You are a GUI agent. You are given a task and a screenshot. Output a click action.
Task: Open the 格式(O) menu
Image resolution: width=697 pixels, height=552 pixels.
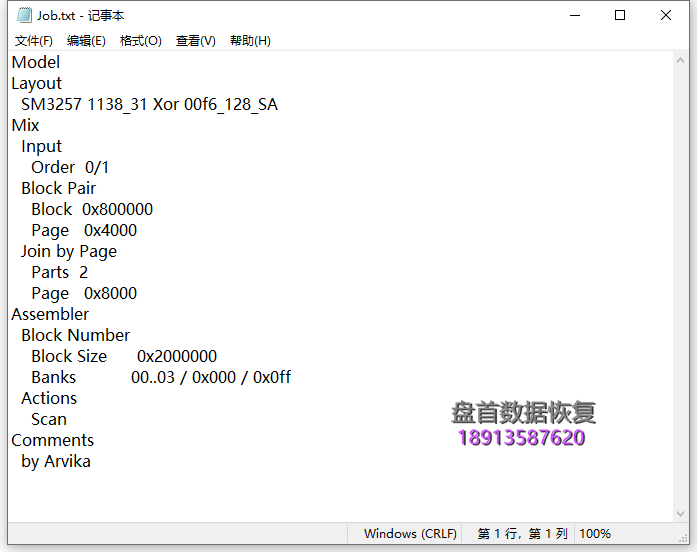140,41
